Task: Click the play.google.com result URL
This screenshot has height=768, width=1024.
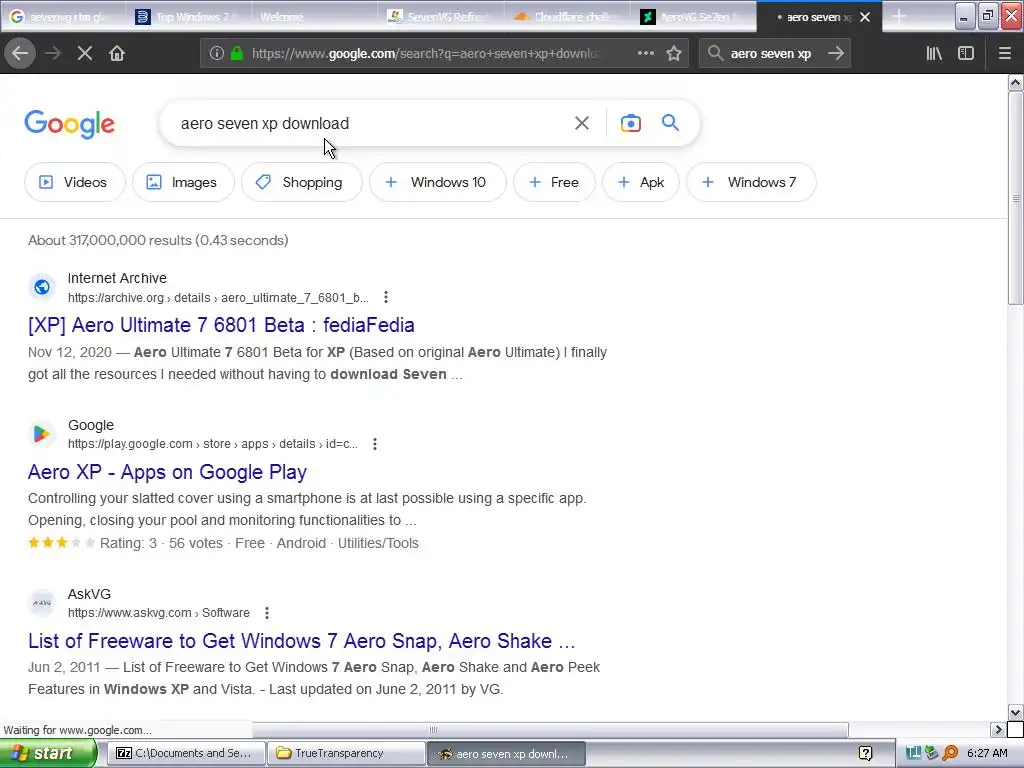Action: pos(213,444)
